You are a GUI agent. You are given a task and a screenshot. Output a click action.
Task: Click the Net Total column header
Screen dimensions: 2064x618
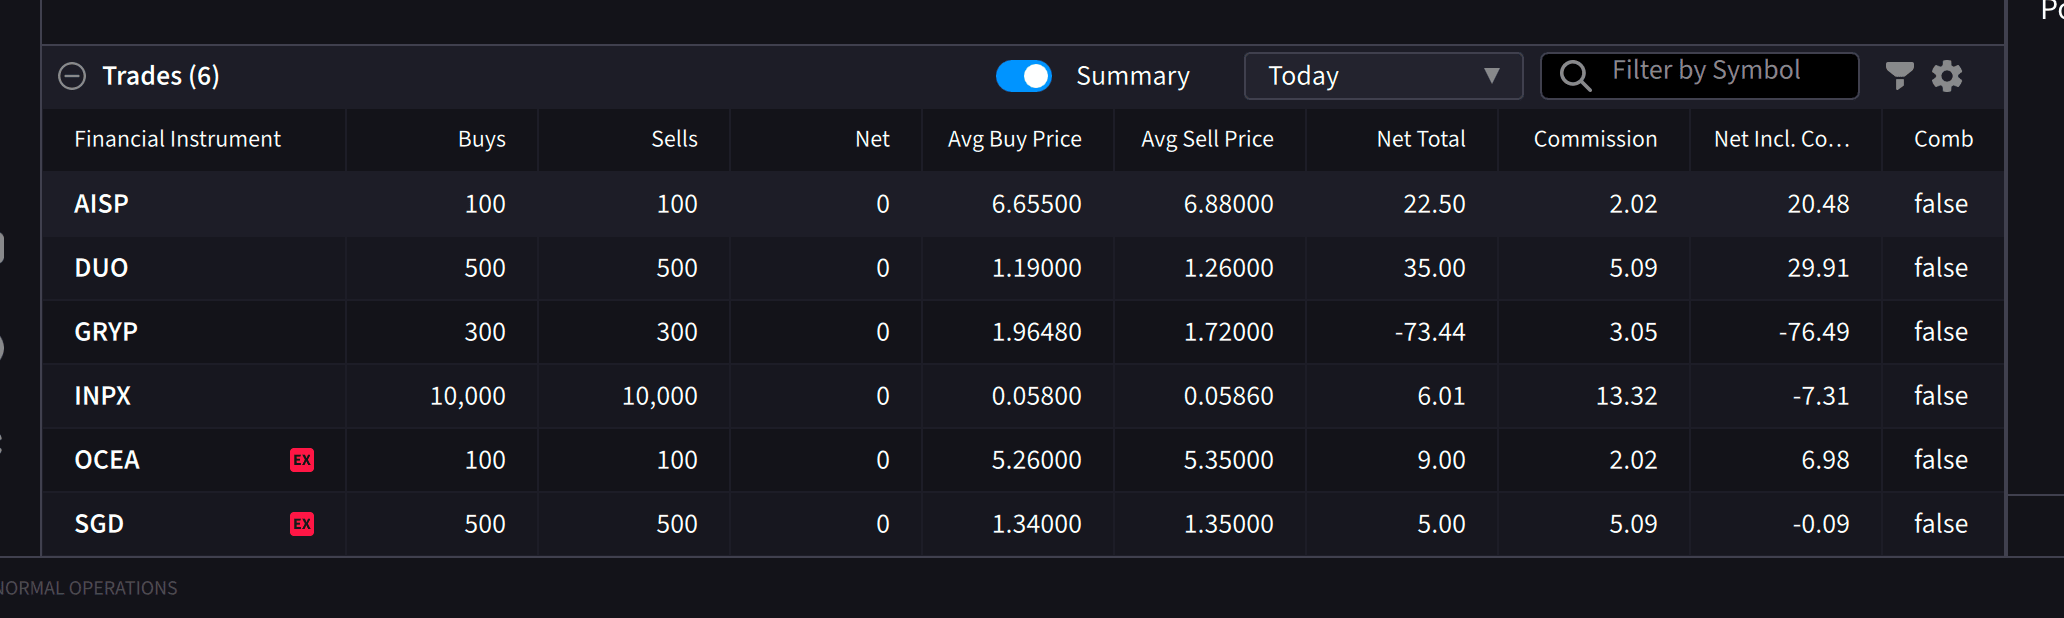point(1420,139)
